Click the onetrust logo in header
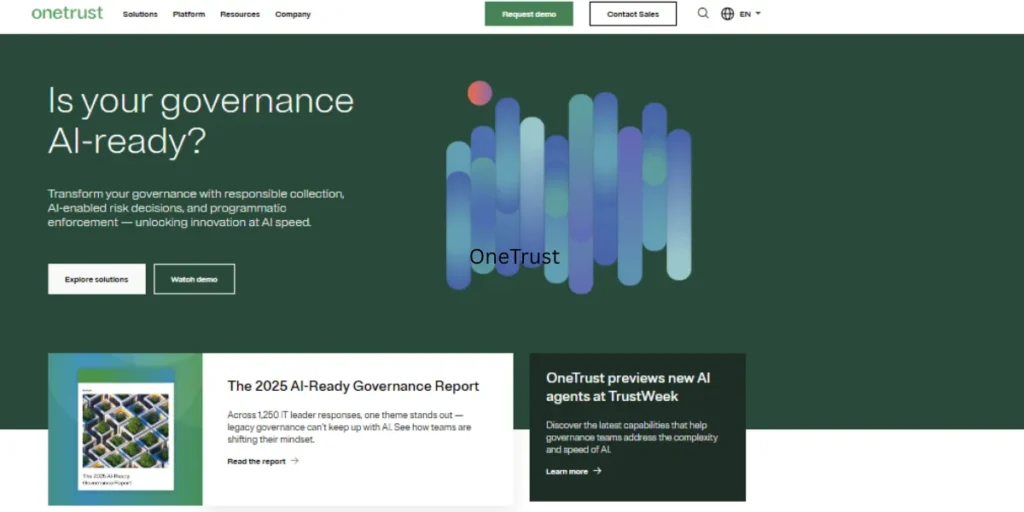The width and height of the screenshot is (1024, 512). (x=67, y=13)
